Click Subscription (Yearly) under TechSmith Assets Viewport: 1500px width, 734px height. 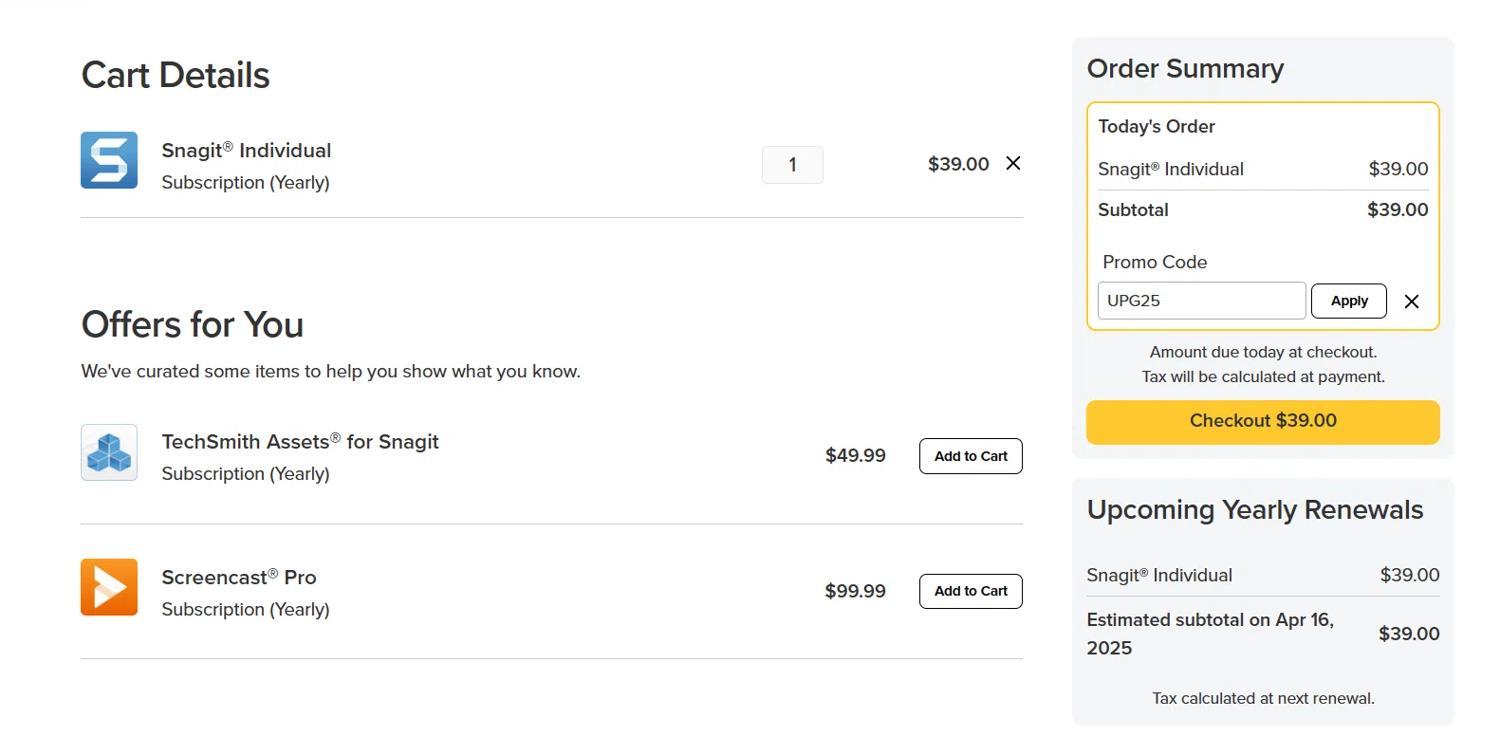[x=245, y=474]
